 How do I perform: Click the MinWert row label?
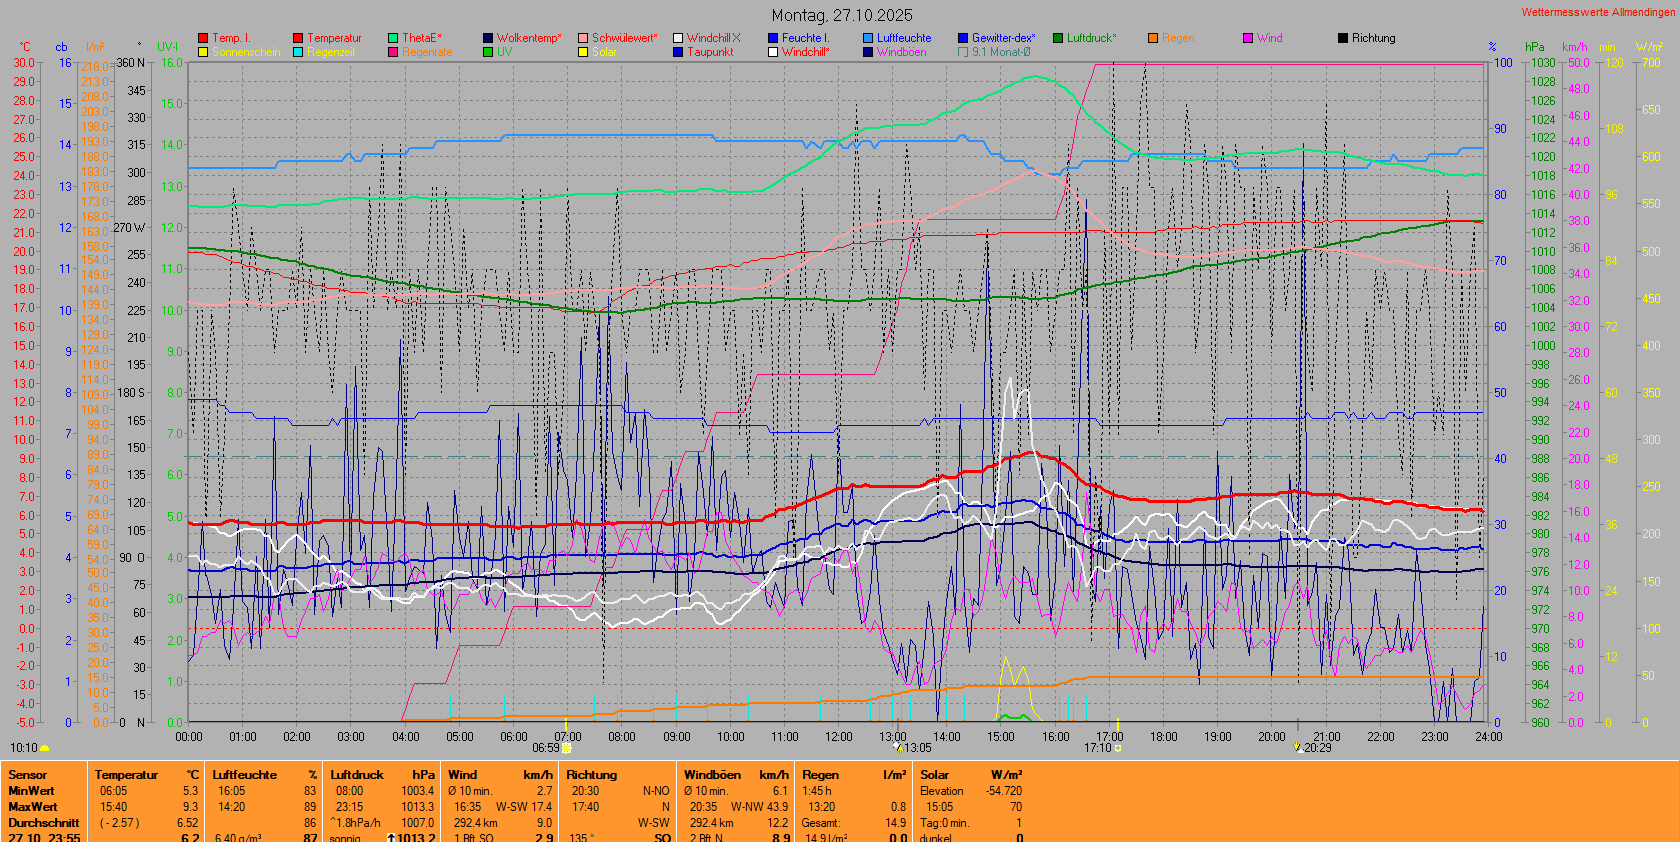point(33,791)
